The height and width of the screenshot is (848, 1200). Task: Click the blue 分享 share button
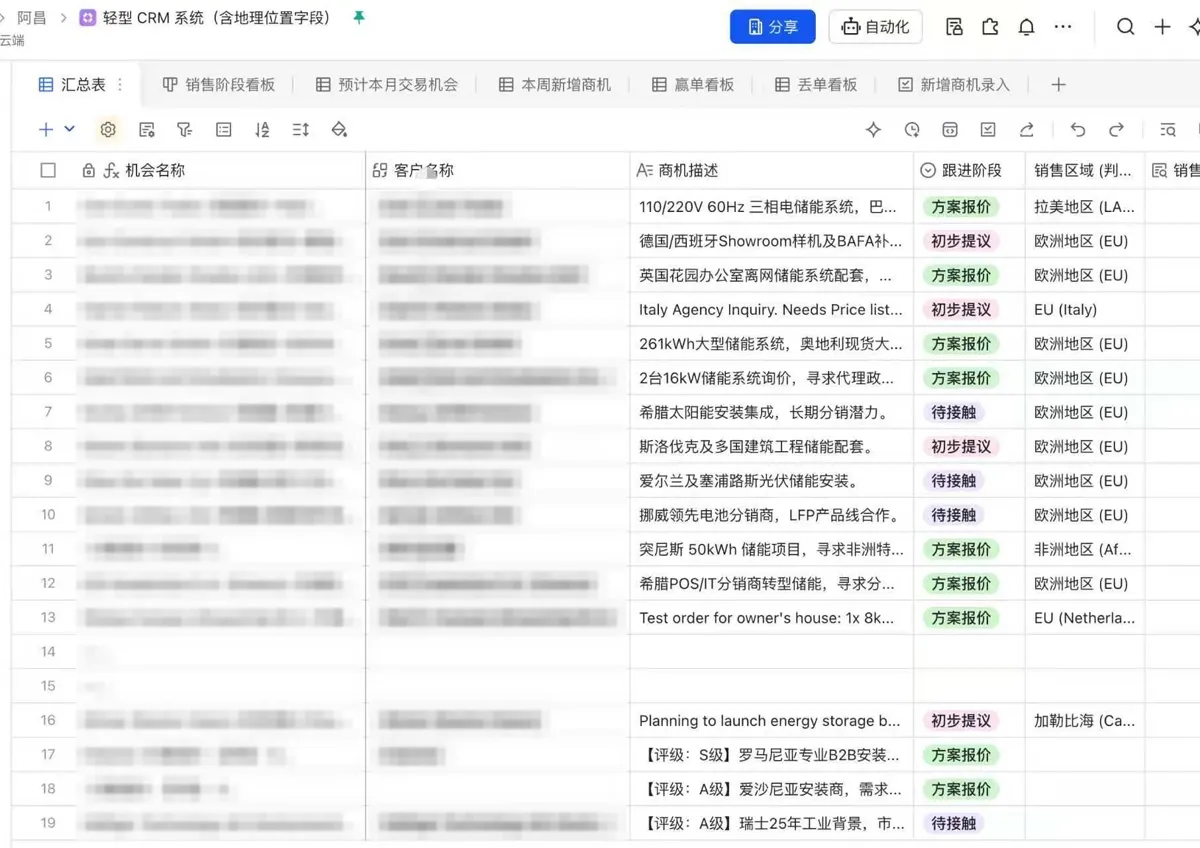point(772,27)
